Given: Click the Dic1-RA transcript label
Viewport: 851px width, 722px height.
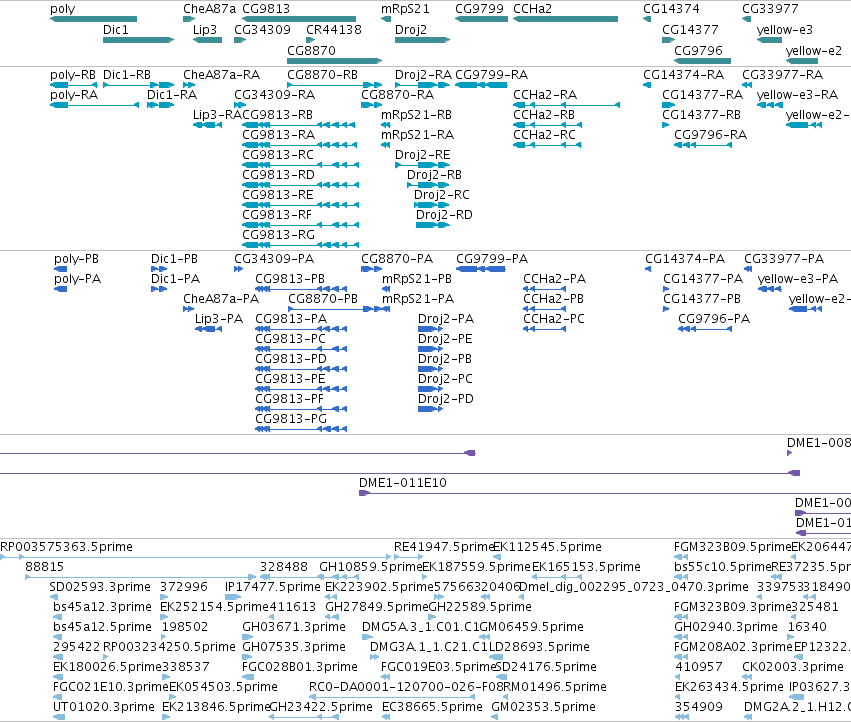Looking at the screenshot, I should coord(172,95).
